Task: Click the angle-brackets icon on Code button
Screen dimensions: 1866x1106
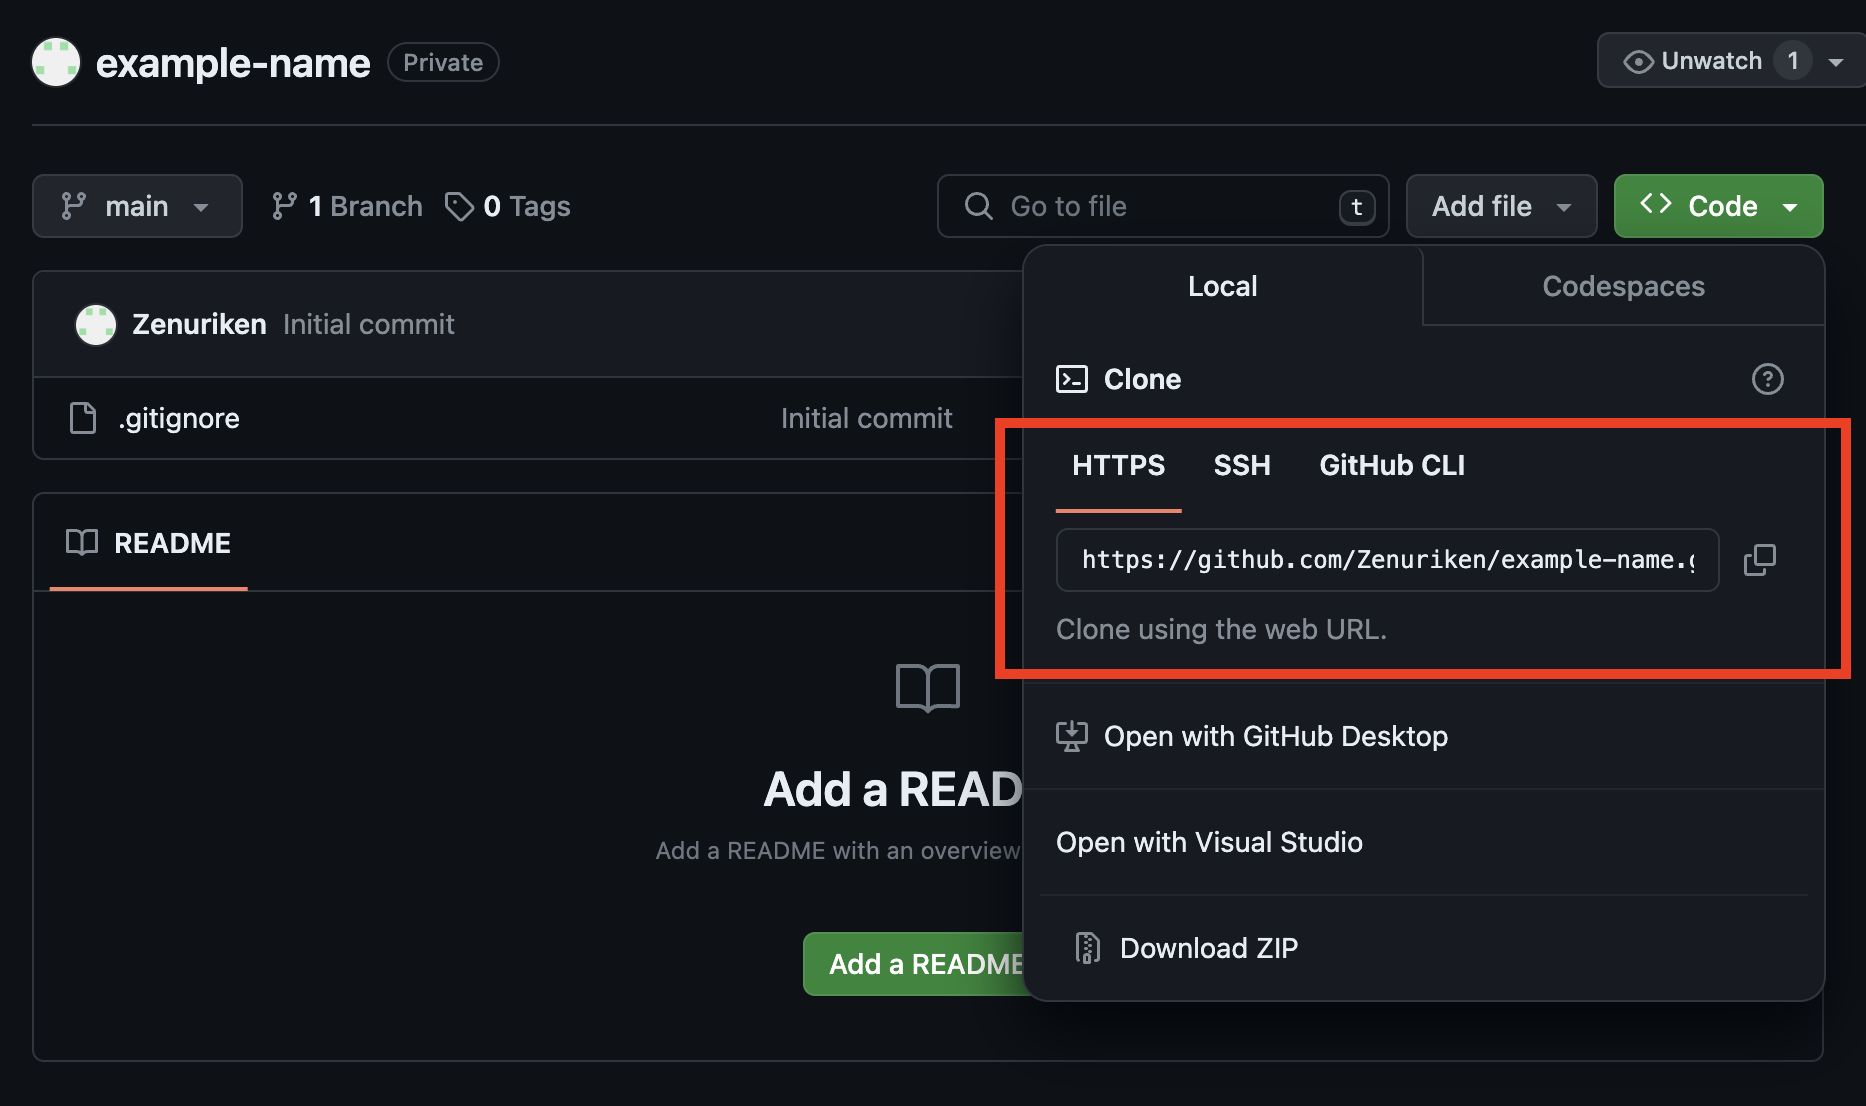Action: click(1656, 204)
